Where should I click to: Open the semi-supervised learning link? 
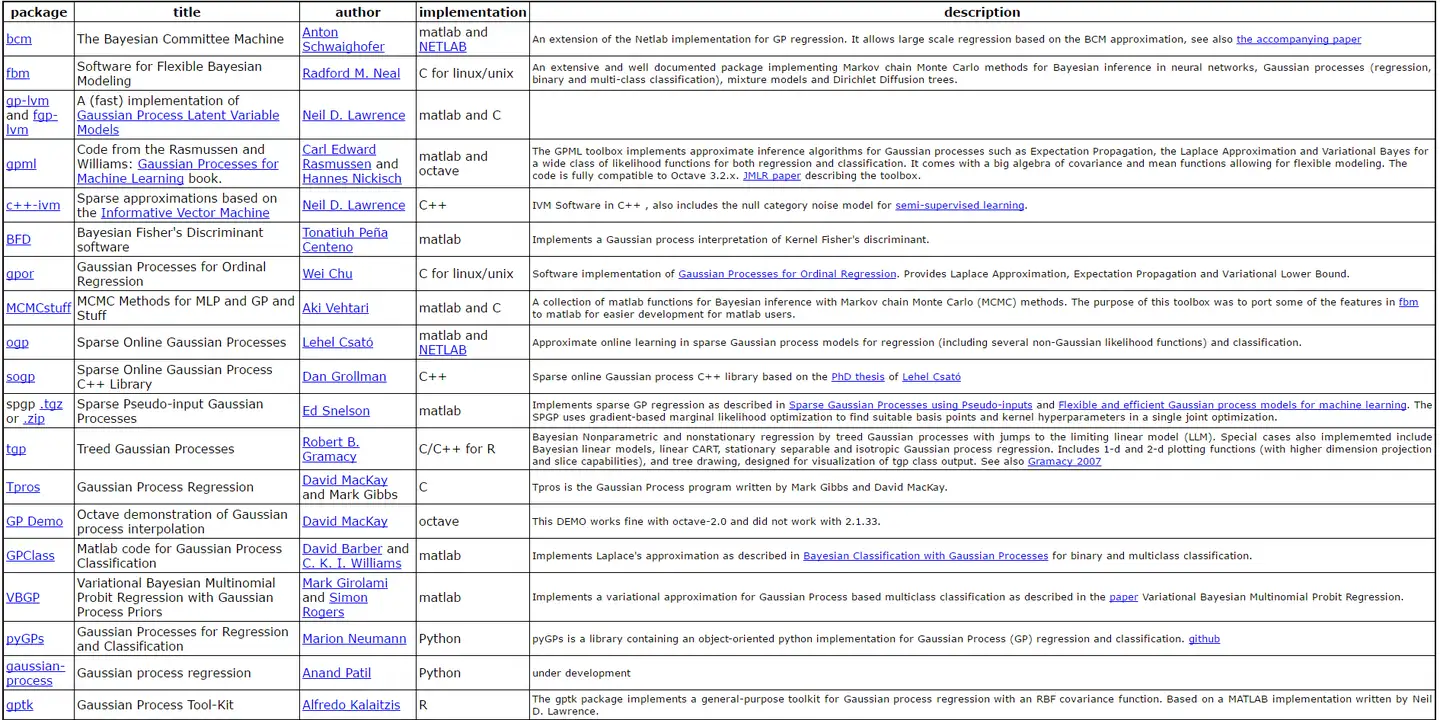[959, 205]
